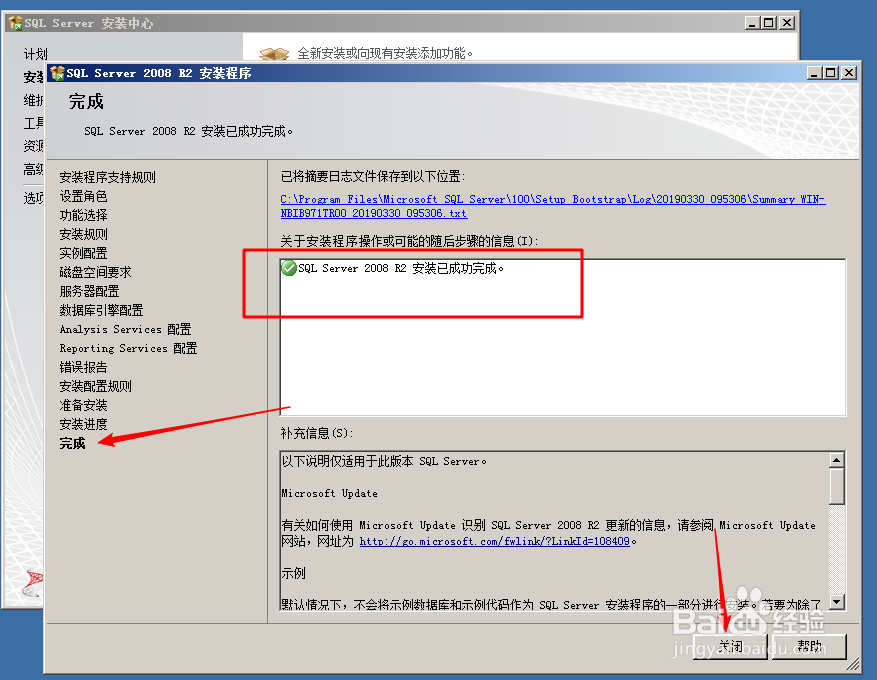Minimize the SQL Server 2008 R2 setup window
Image resolution: width=877 pixels, height=680 pixels.
pos(814,73)
